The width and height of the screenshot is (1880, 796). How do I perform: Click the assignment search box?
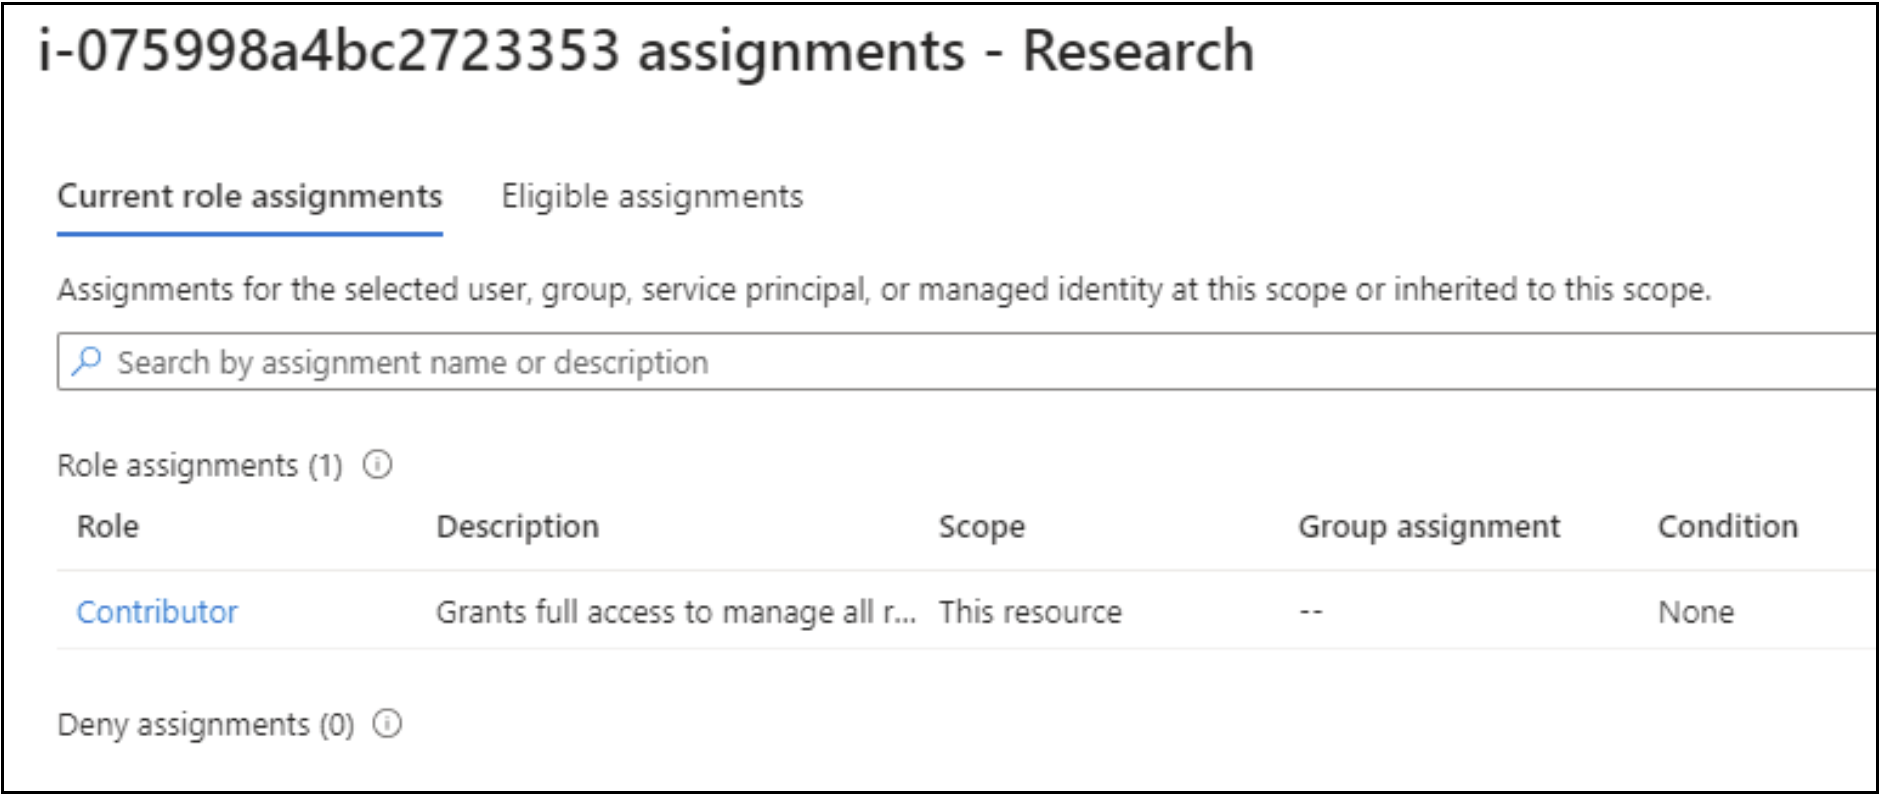coord(600,361)
